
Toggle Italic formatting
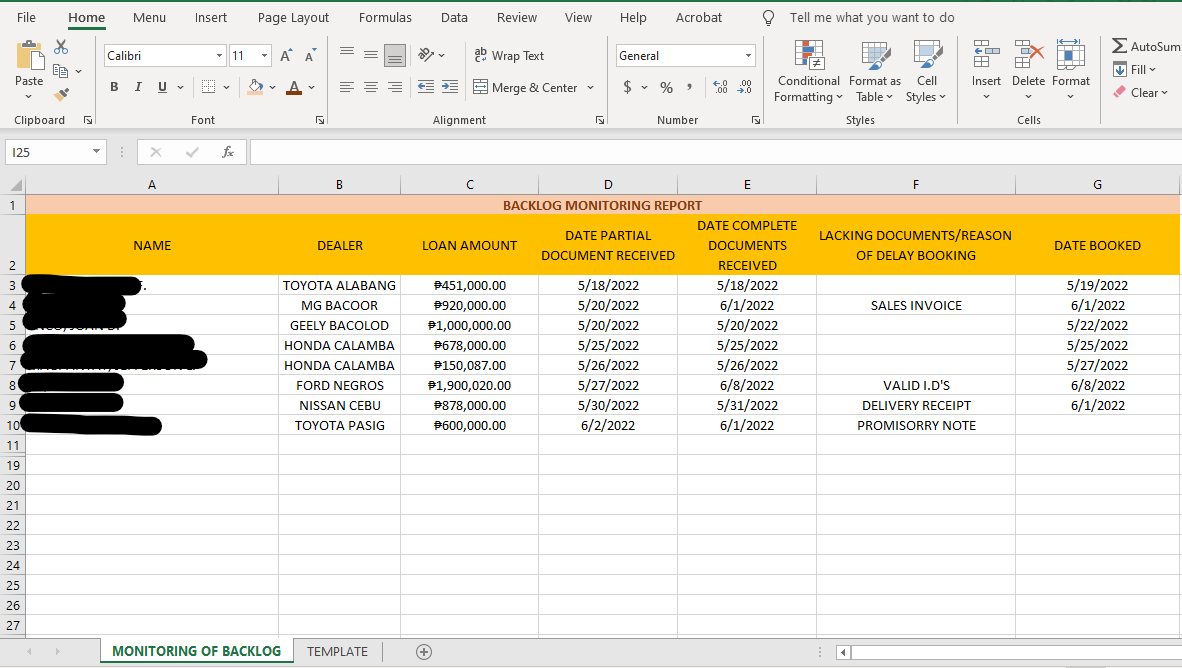138,87
